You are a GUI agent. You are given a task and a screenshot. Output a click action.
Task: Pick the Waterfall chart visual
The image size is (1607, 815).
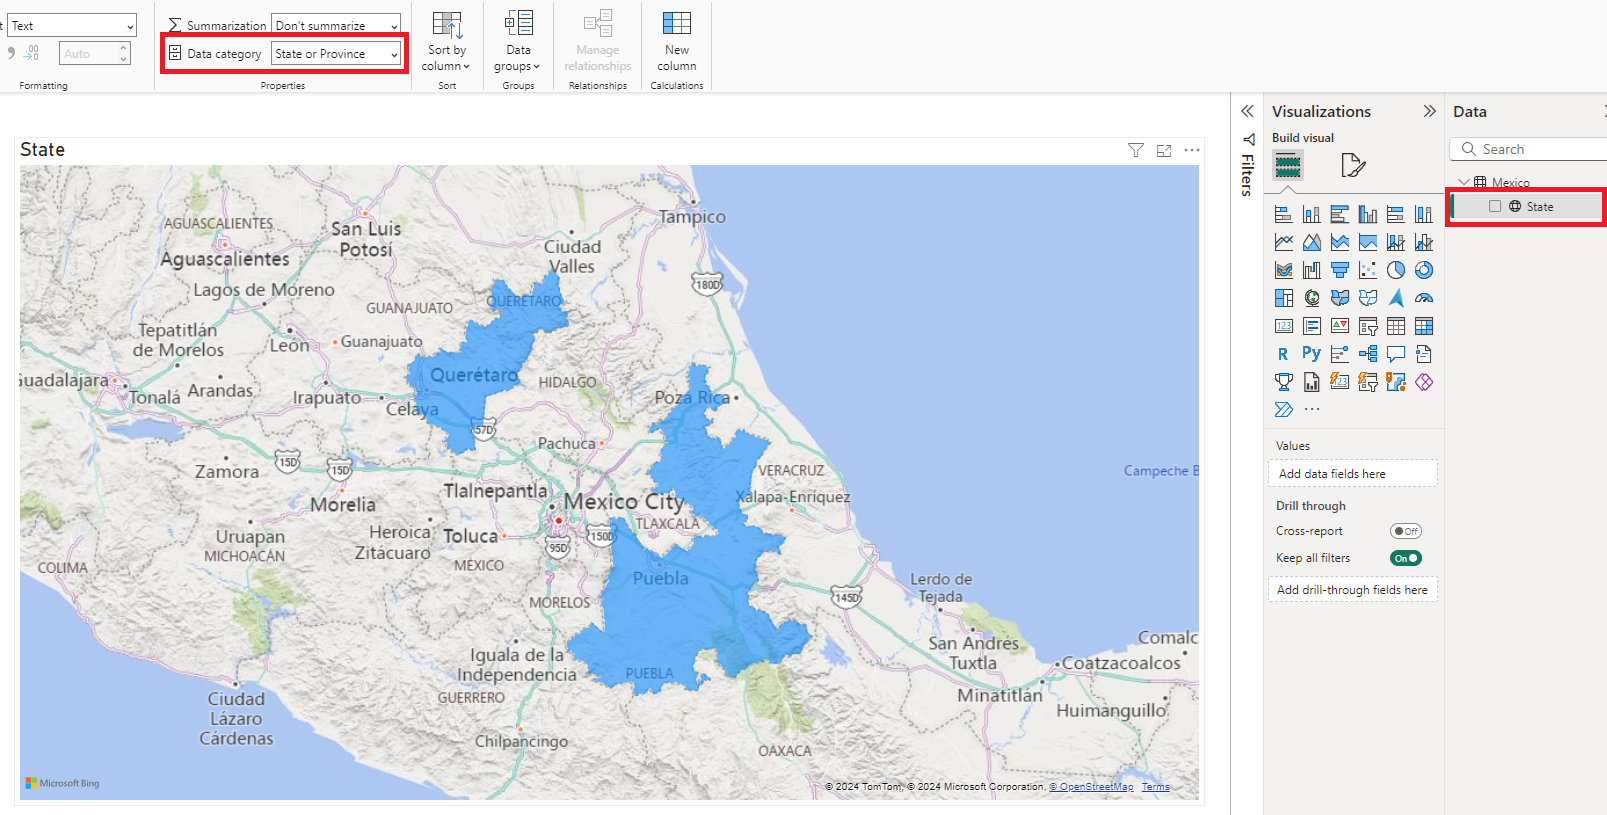coord(1311,270)
